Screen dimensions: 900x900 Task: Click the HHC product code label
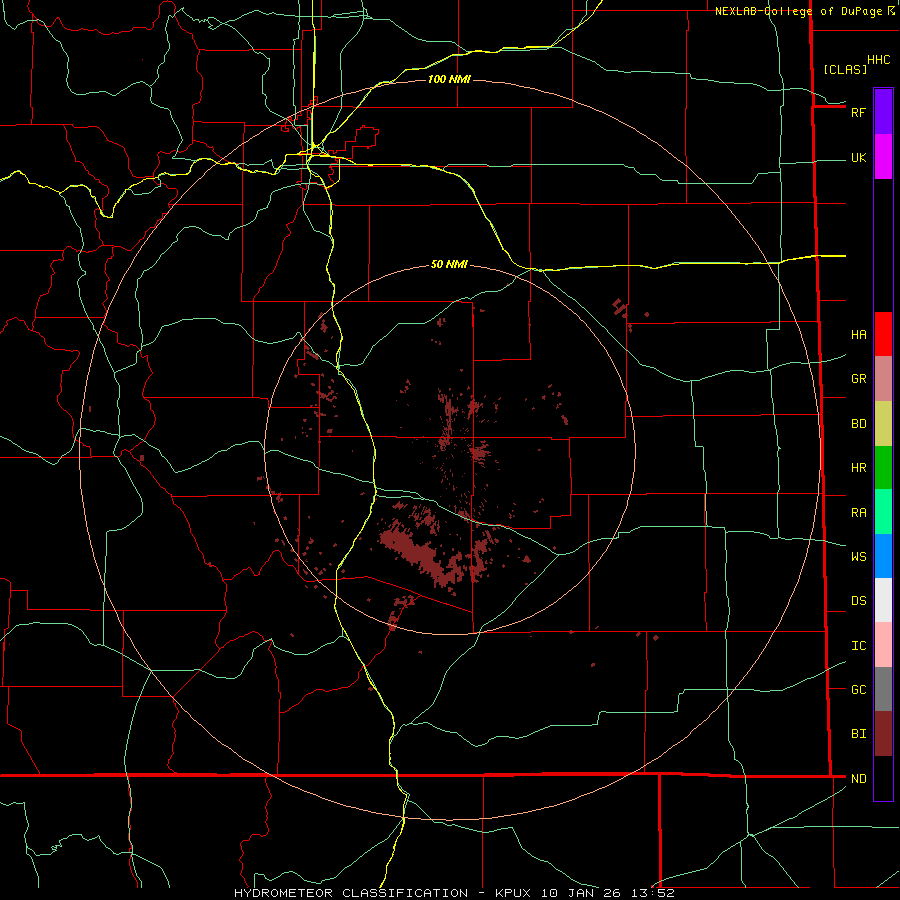click(878, 60)
